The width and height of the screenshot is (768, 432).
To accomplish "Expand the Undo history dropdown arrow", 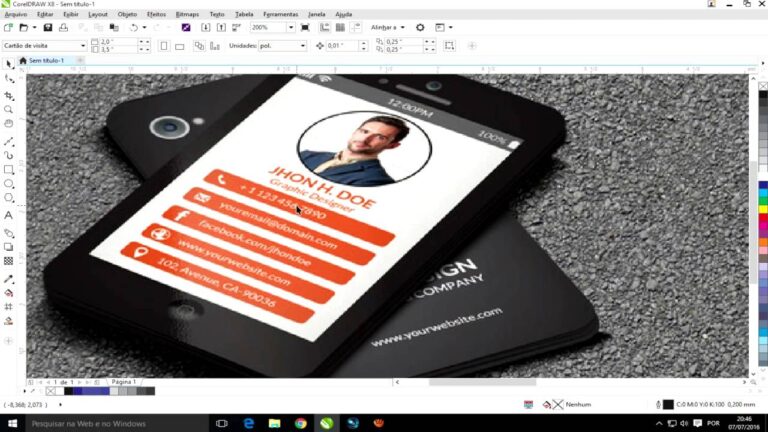I will coord(144,27).
